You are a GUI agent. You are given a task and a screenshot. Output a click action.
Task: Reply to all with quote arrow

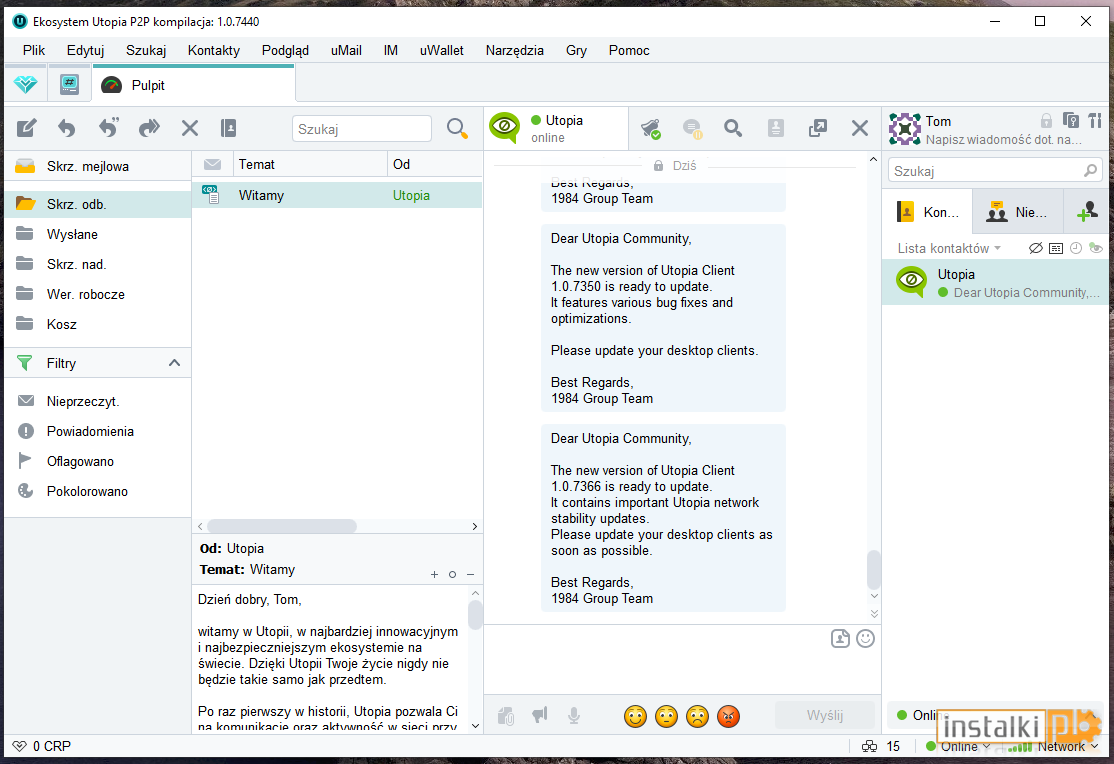(x=108, y=128)
